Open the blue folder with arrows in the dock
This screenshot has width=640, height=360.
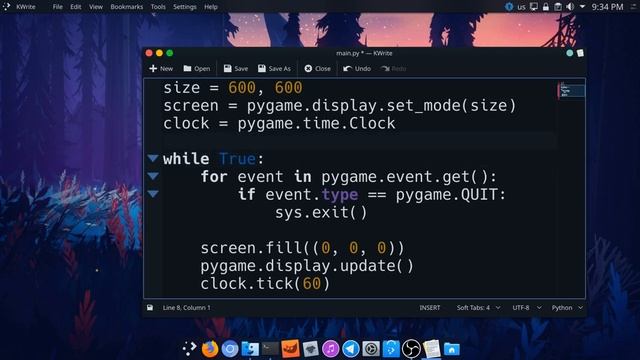(391, 349)
